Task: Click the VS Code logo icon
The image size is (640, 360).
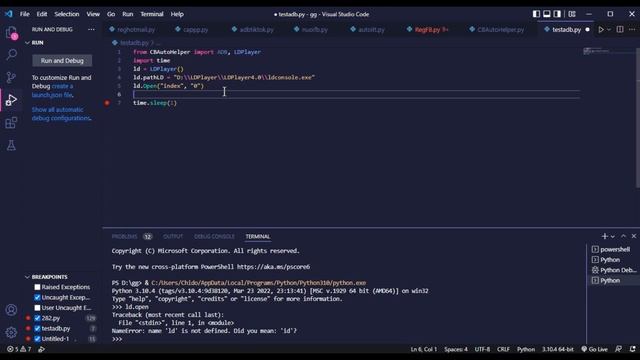Action: (x=9, y=14)
